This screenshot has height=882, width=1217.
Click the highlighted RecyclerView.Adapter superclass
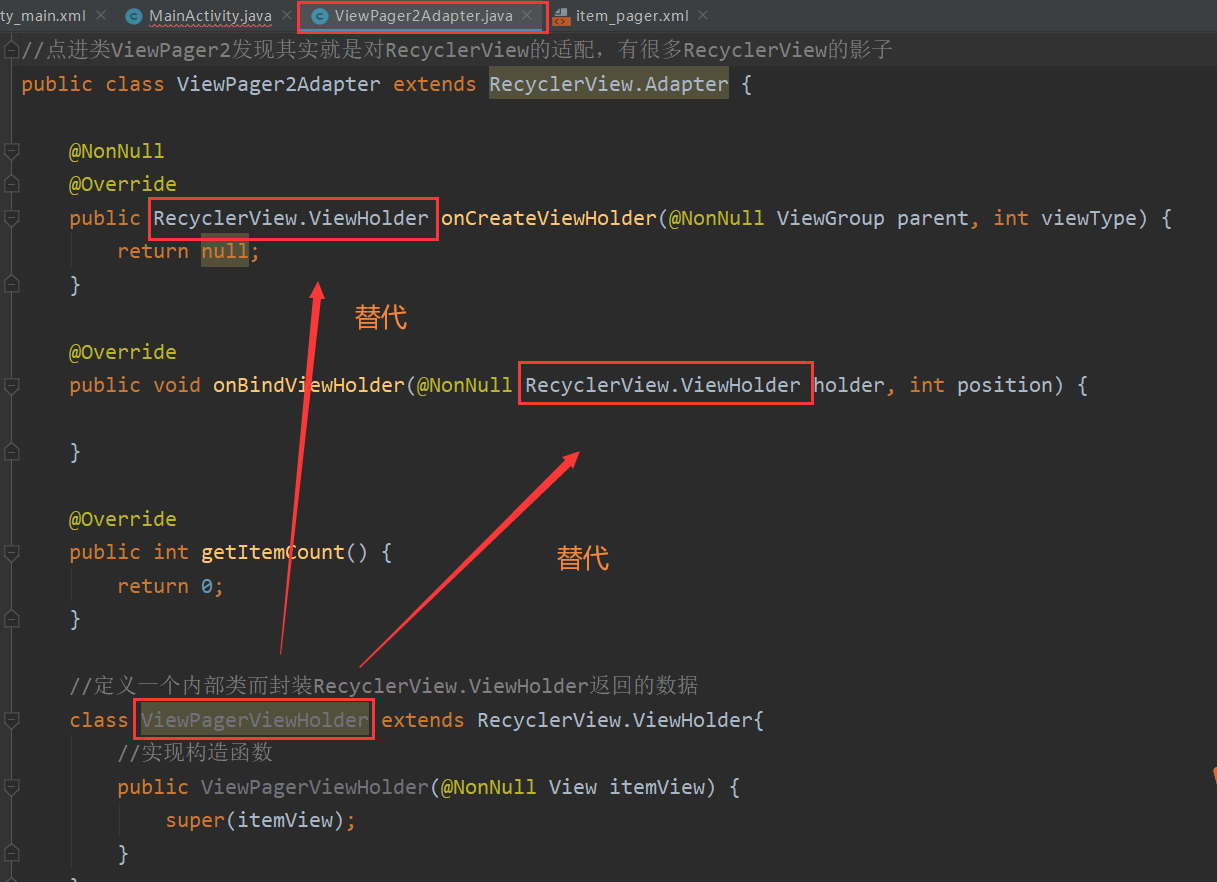(x=609, y=84)
